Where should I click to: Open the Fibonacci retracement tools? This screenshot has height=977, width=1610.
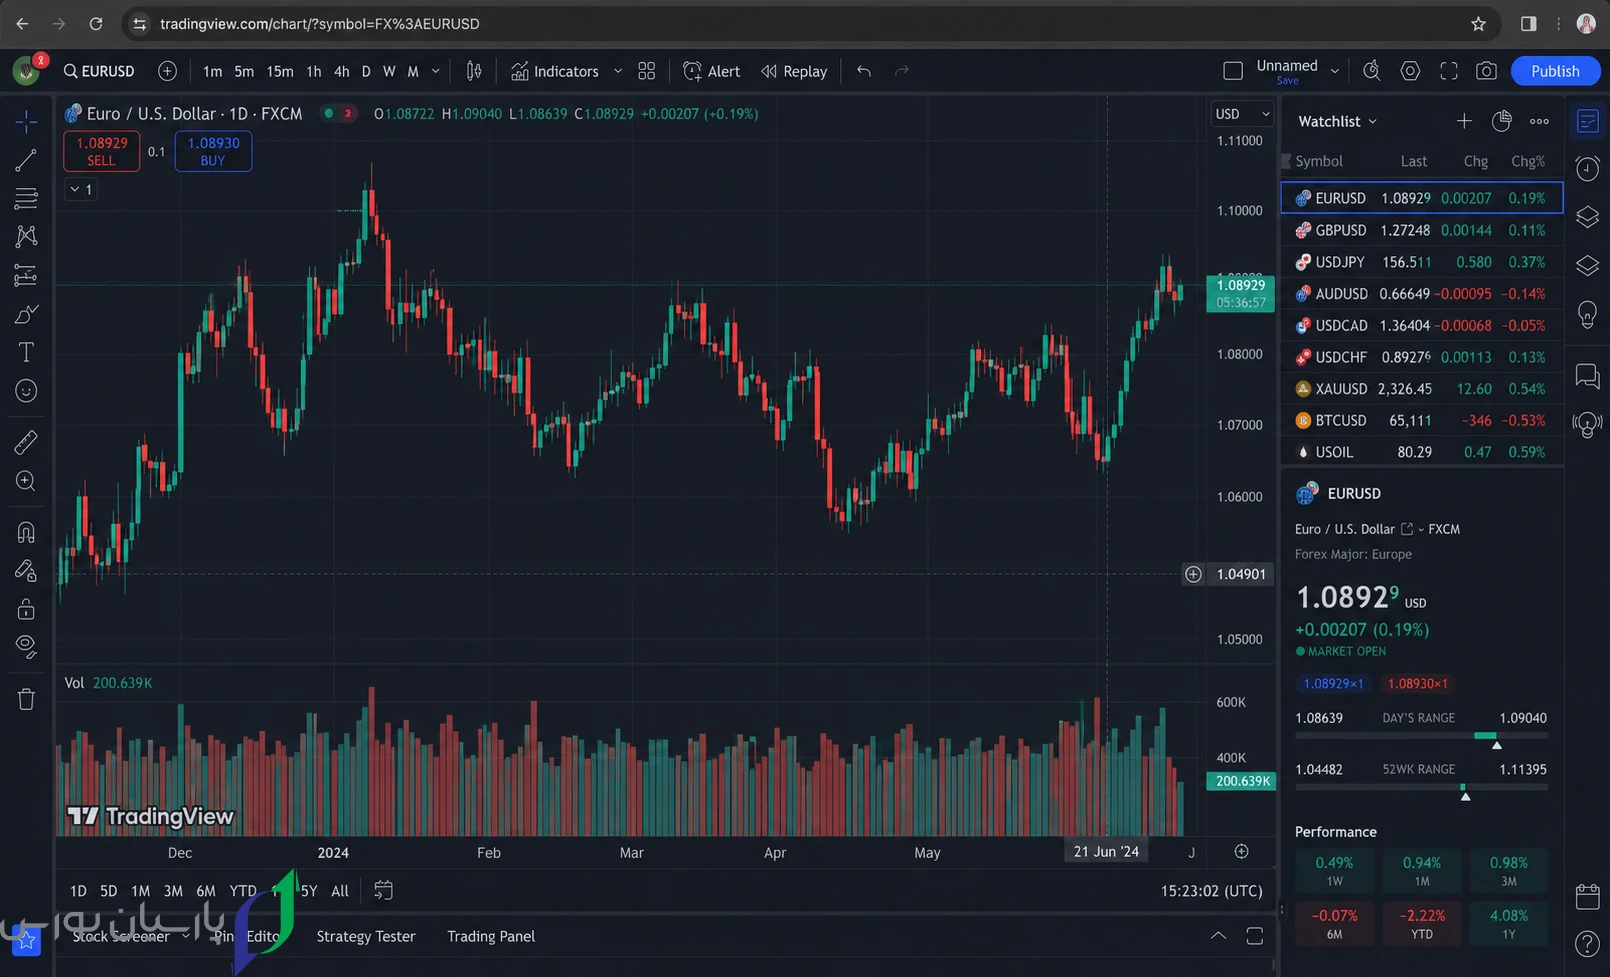coord(26,198)
